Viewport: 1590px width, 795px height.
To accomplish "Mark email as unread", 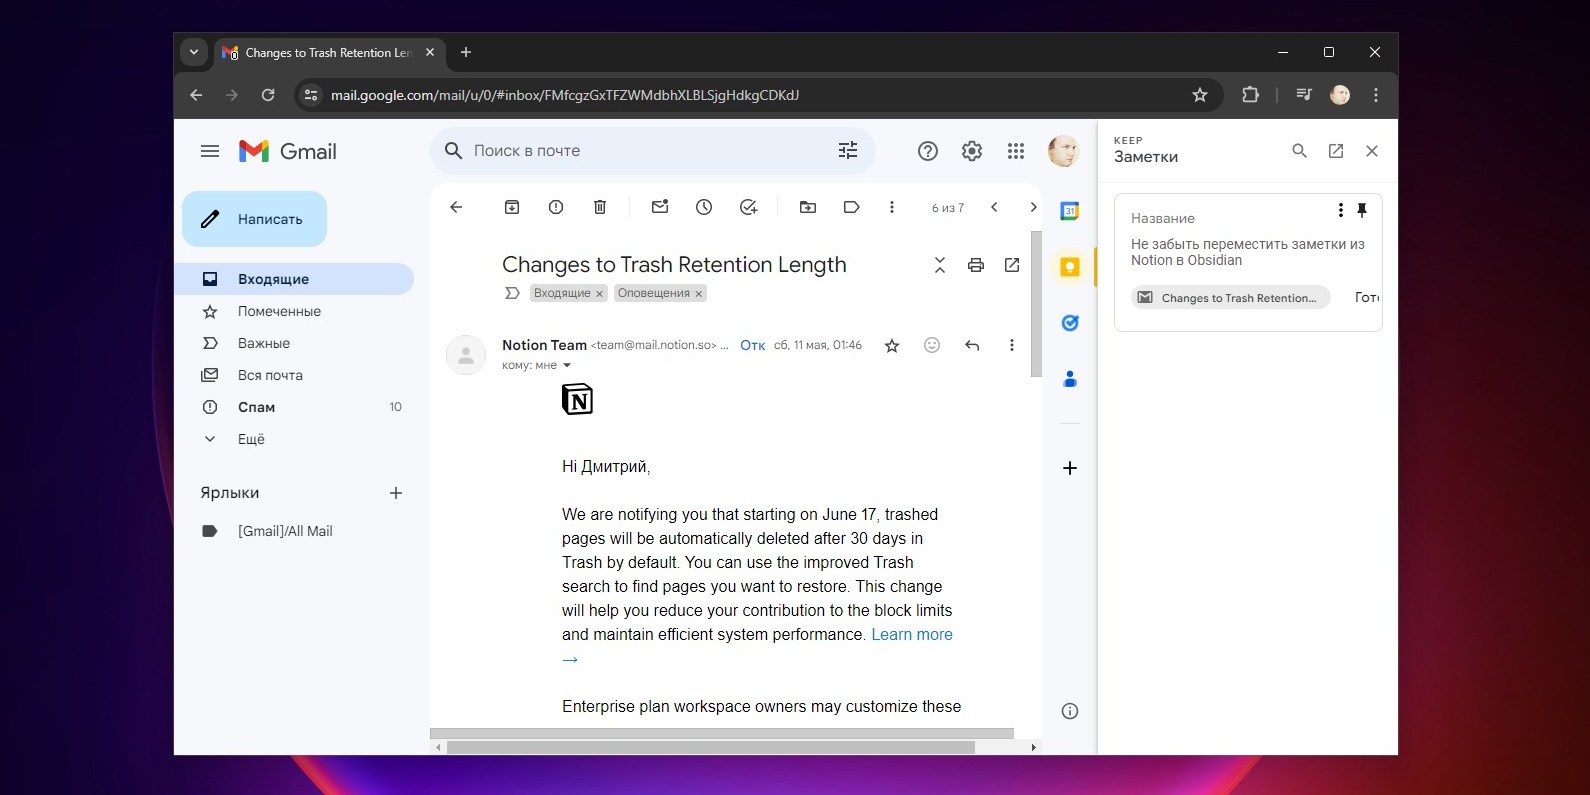I will 660,207.
